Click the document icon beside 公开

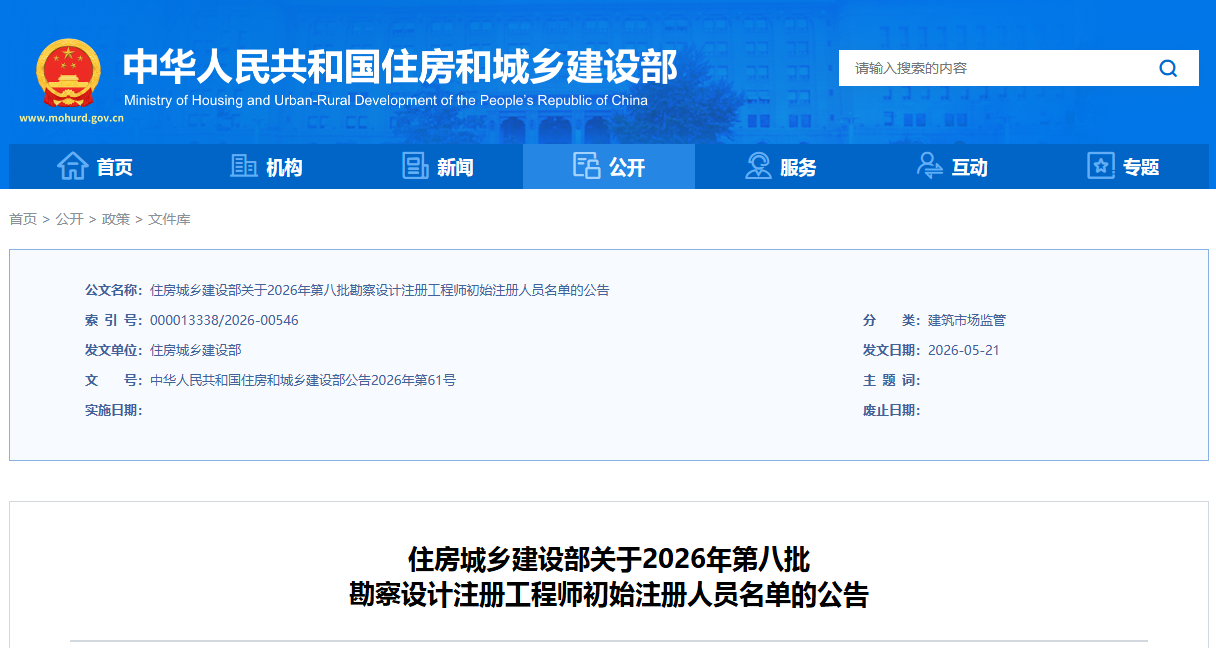(586, 166)
